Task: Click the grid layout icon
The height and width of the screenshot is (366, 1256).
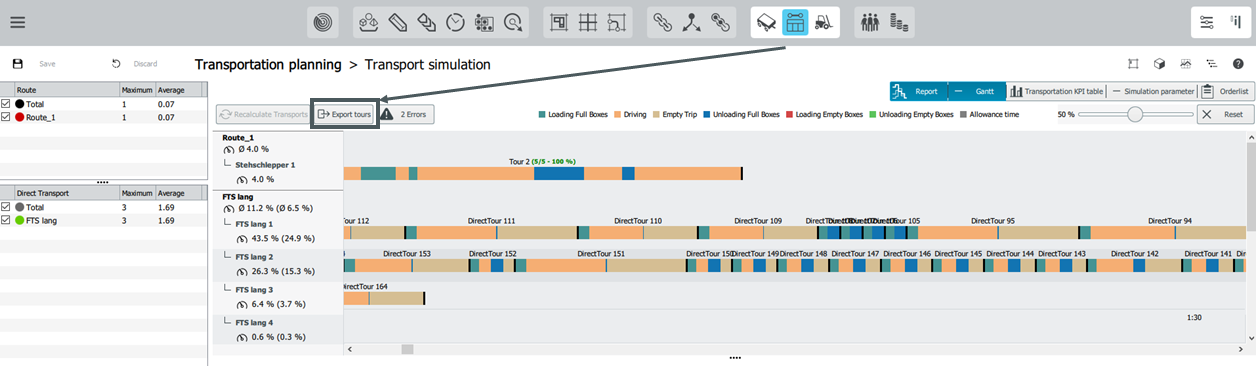Action: pos(588,22)
